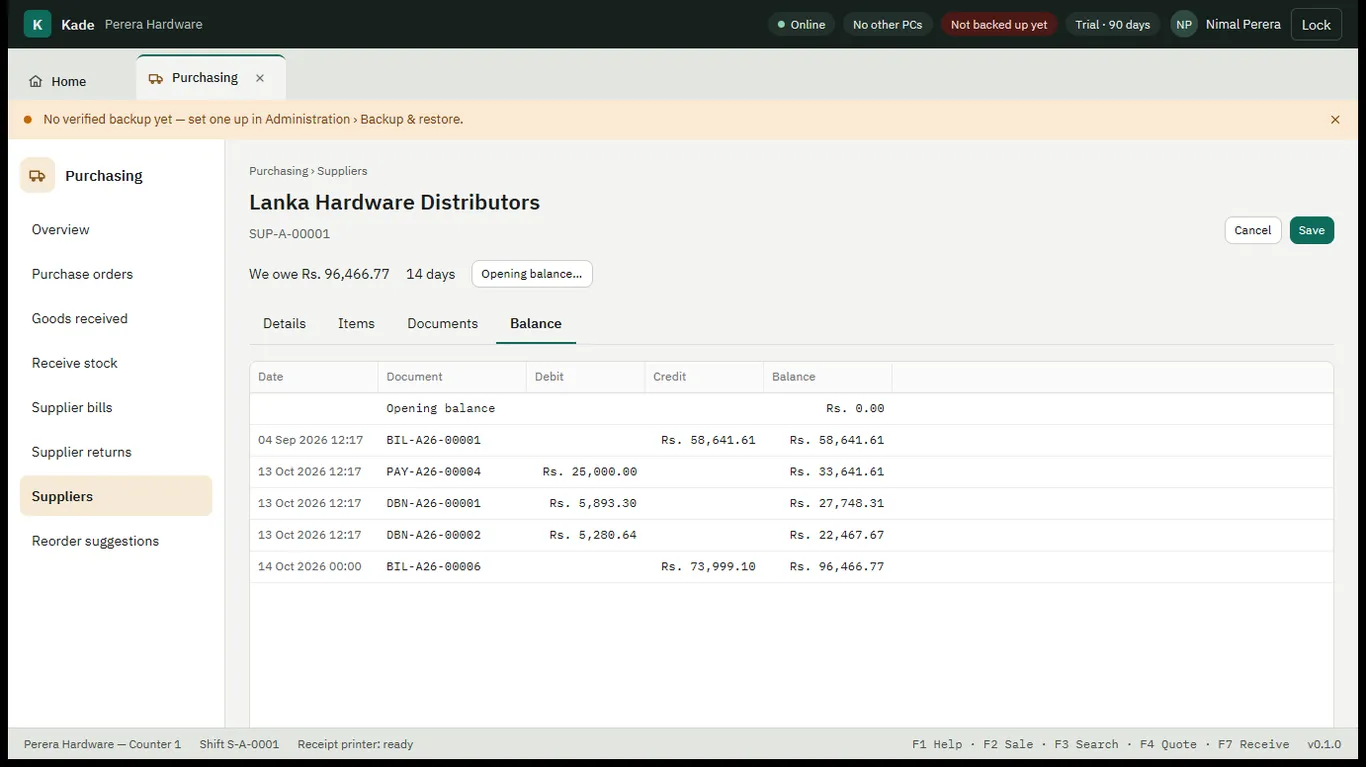The image size is (1366, 767).
Task: Click the Suppliers breadcrumb link
Action: tap(342, 171)
